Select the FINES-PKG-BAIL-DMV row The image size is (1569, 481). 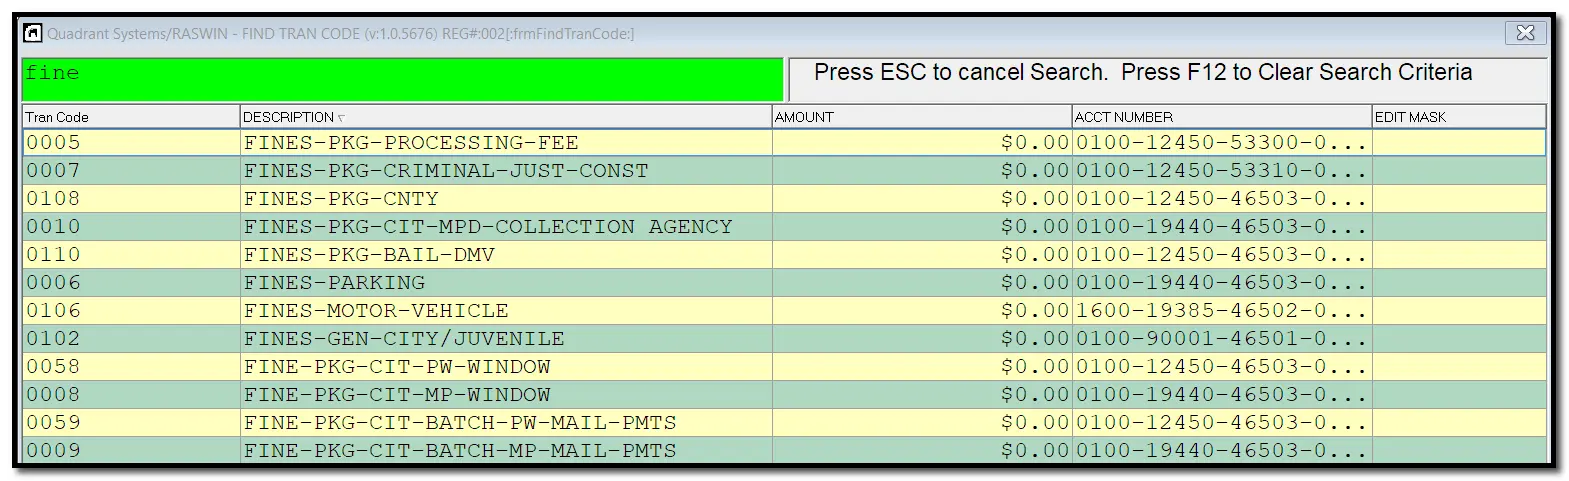pos(784,255)
